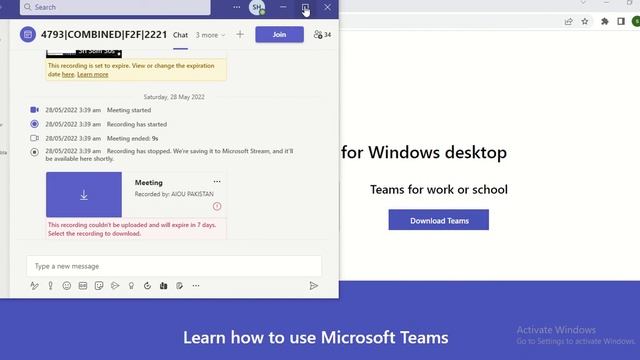Open the Meeting recording options ellipsis

(217, 182)
